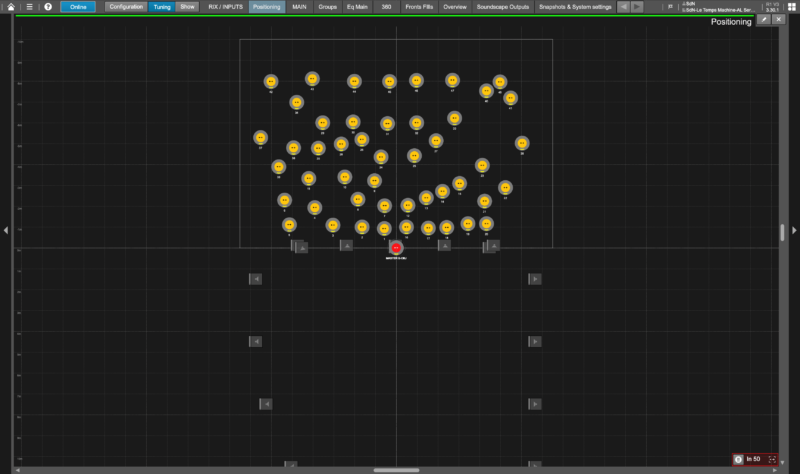Toggle the Online status button

tap(78, 6)
